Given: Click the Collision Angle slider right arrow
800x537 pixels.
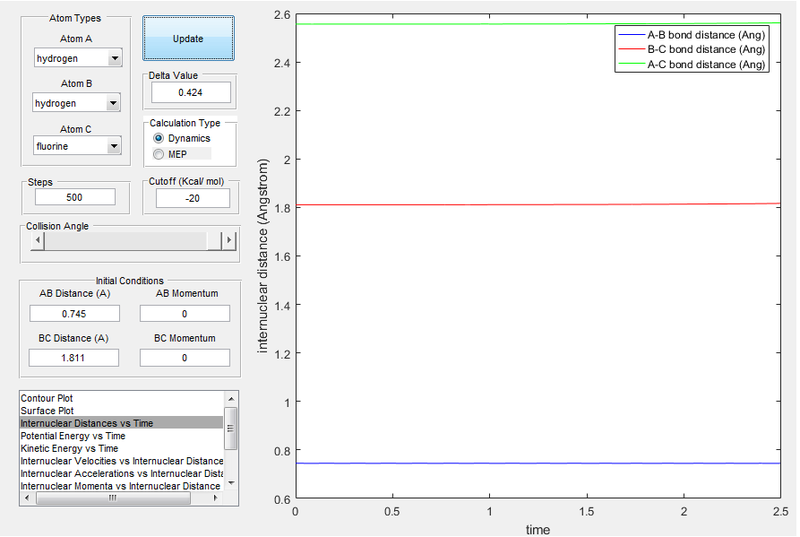Looking at the screenshot, I should [x=229, y=240].
